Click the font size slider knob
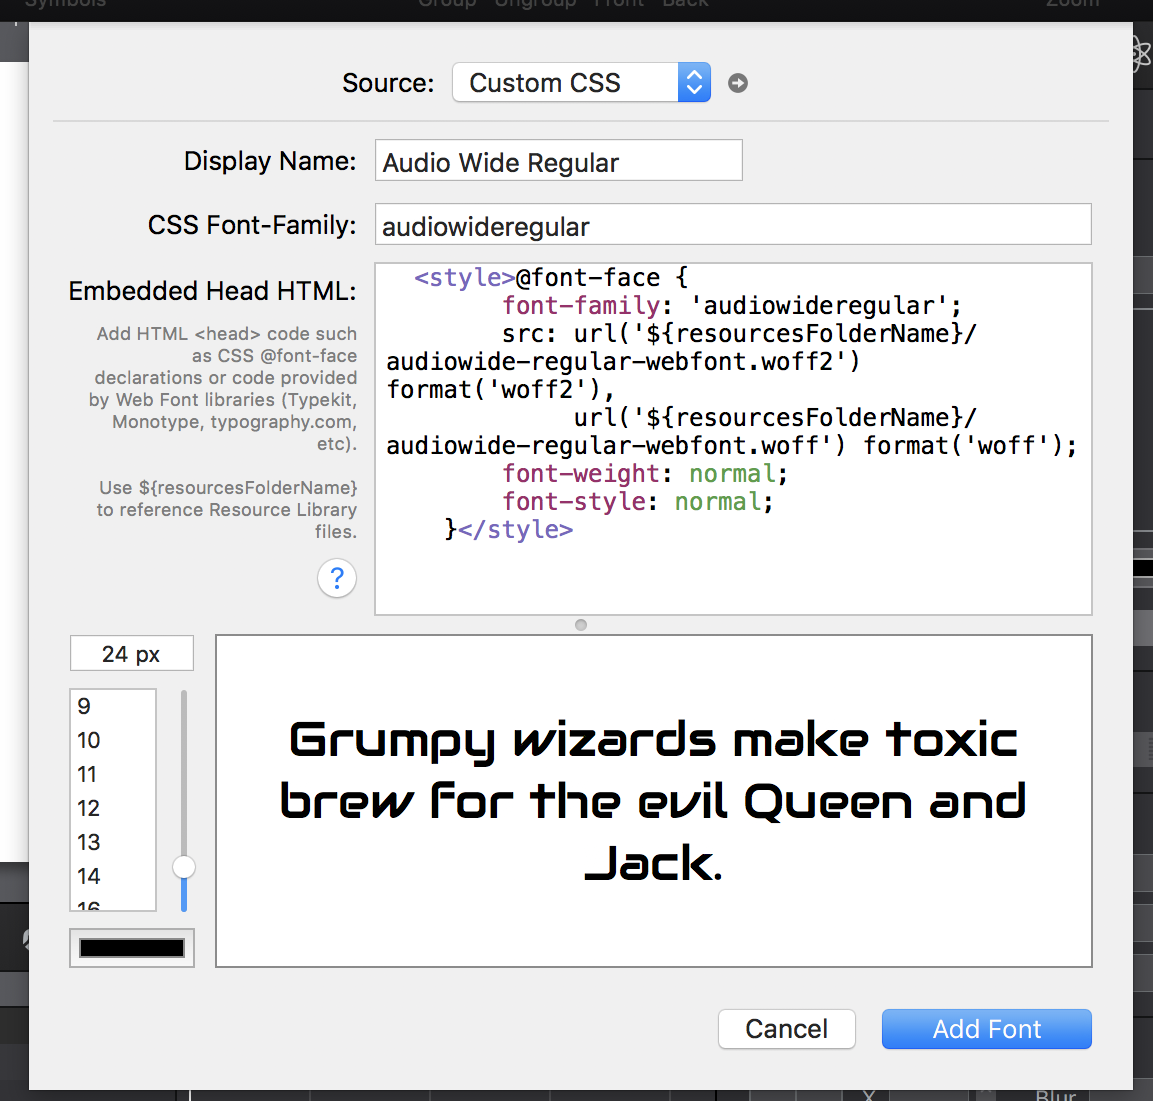Viewport: 1153px width, 1101px height. coord(184,867)
